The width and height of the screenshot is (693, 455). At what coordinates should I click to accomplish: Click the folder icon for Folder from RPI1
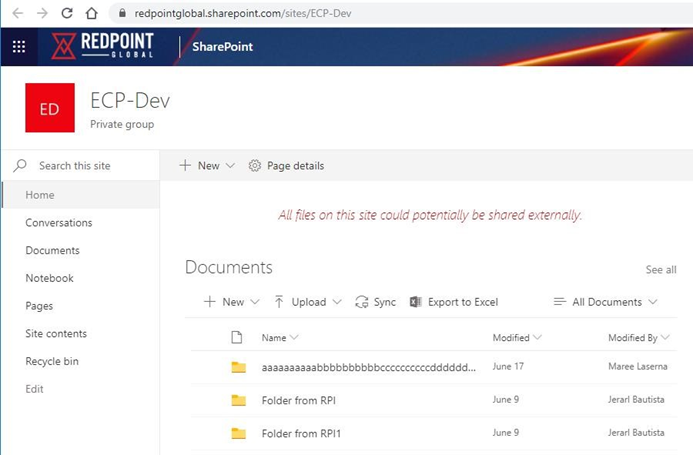tap(238, 433)
